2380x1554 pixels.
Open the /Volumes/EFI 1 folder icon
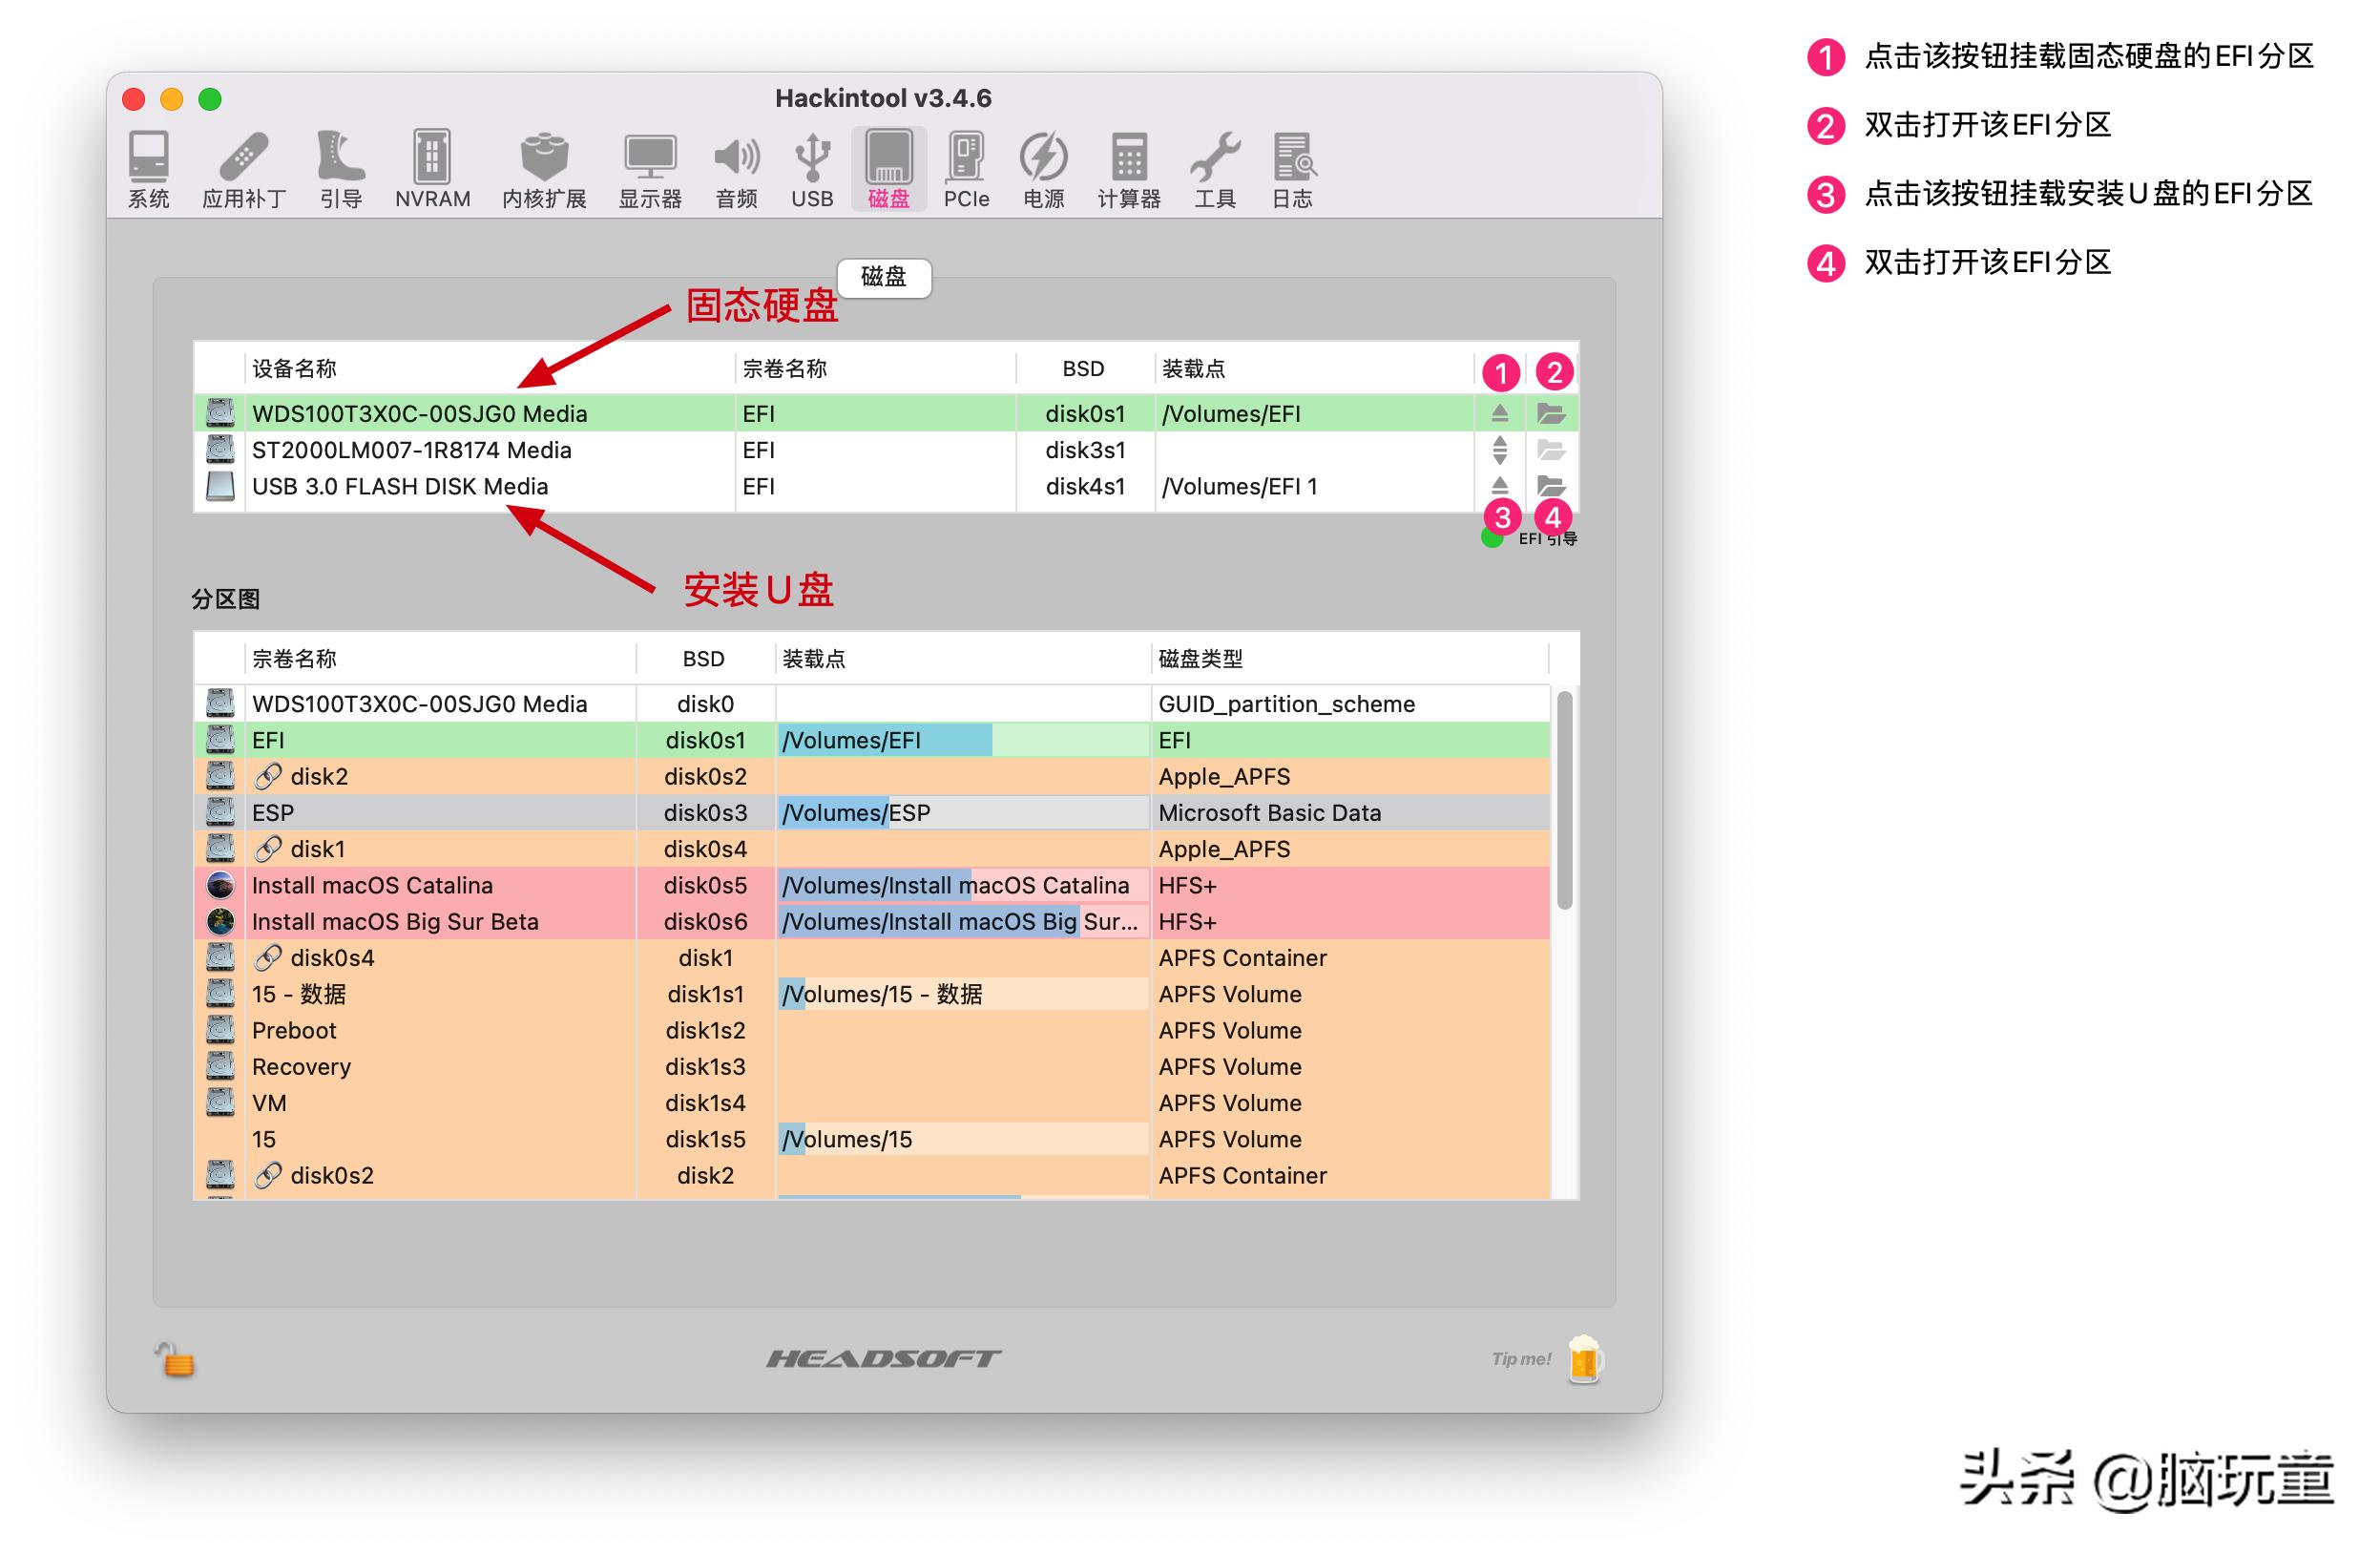pyautogui.click(x=1551, y=486)
